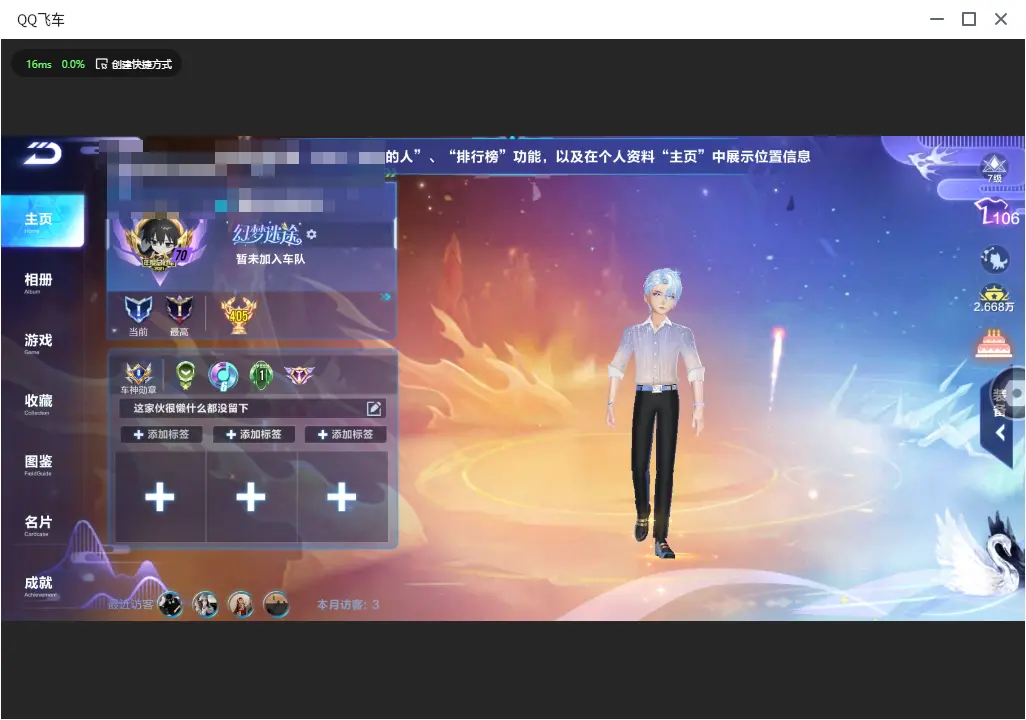Click the 最高 highest rank badge
Screen dimensions: 1026x720
pos(179,310)
